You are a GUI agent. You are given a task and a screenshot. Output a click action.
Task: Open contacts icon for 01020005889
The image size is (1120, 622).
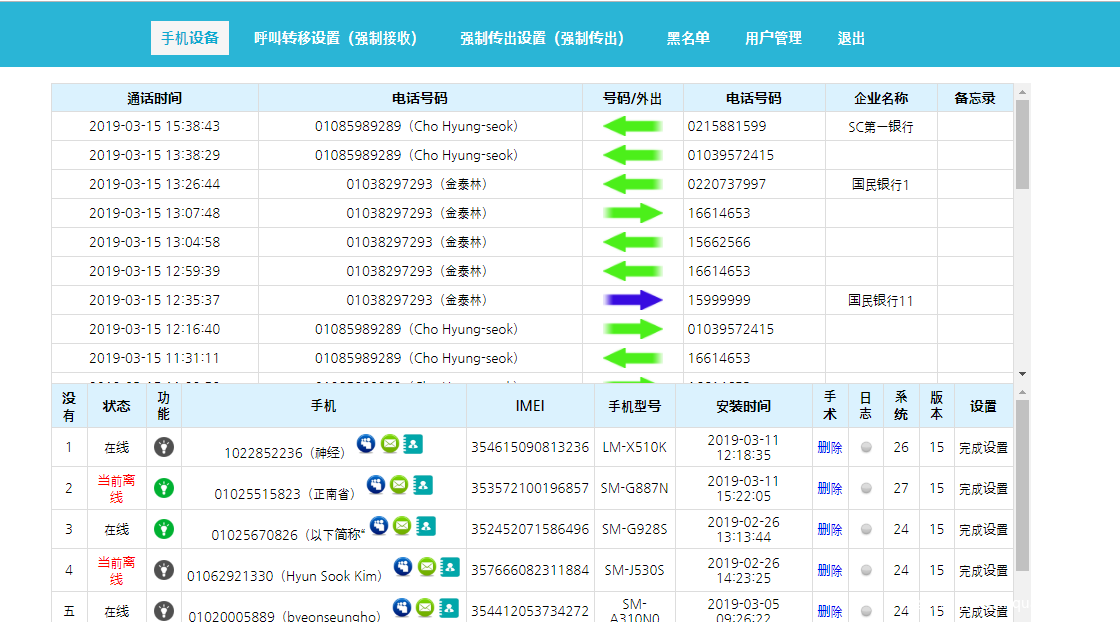pos(449,608)
